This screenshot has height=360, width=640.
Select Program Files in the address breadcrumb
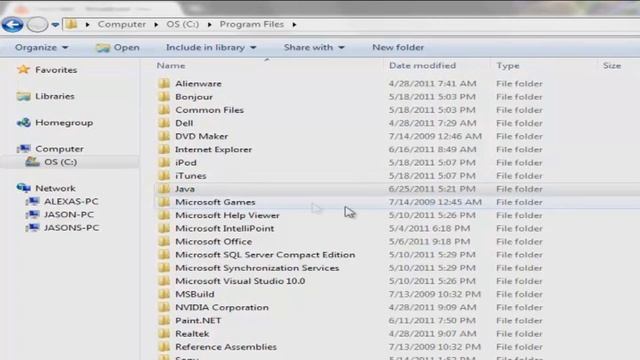click(251, 24)
